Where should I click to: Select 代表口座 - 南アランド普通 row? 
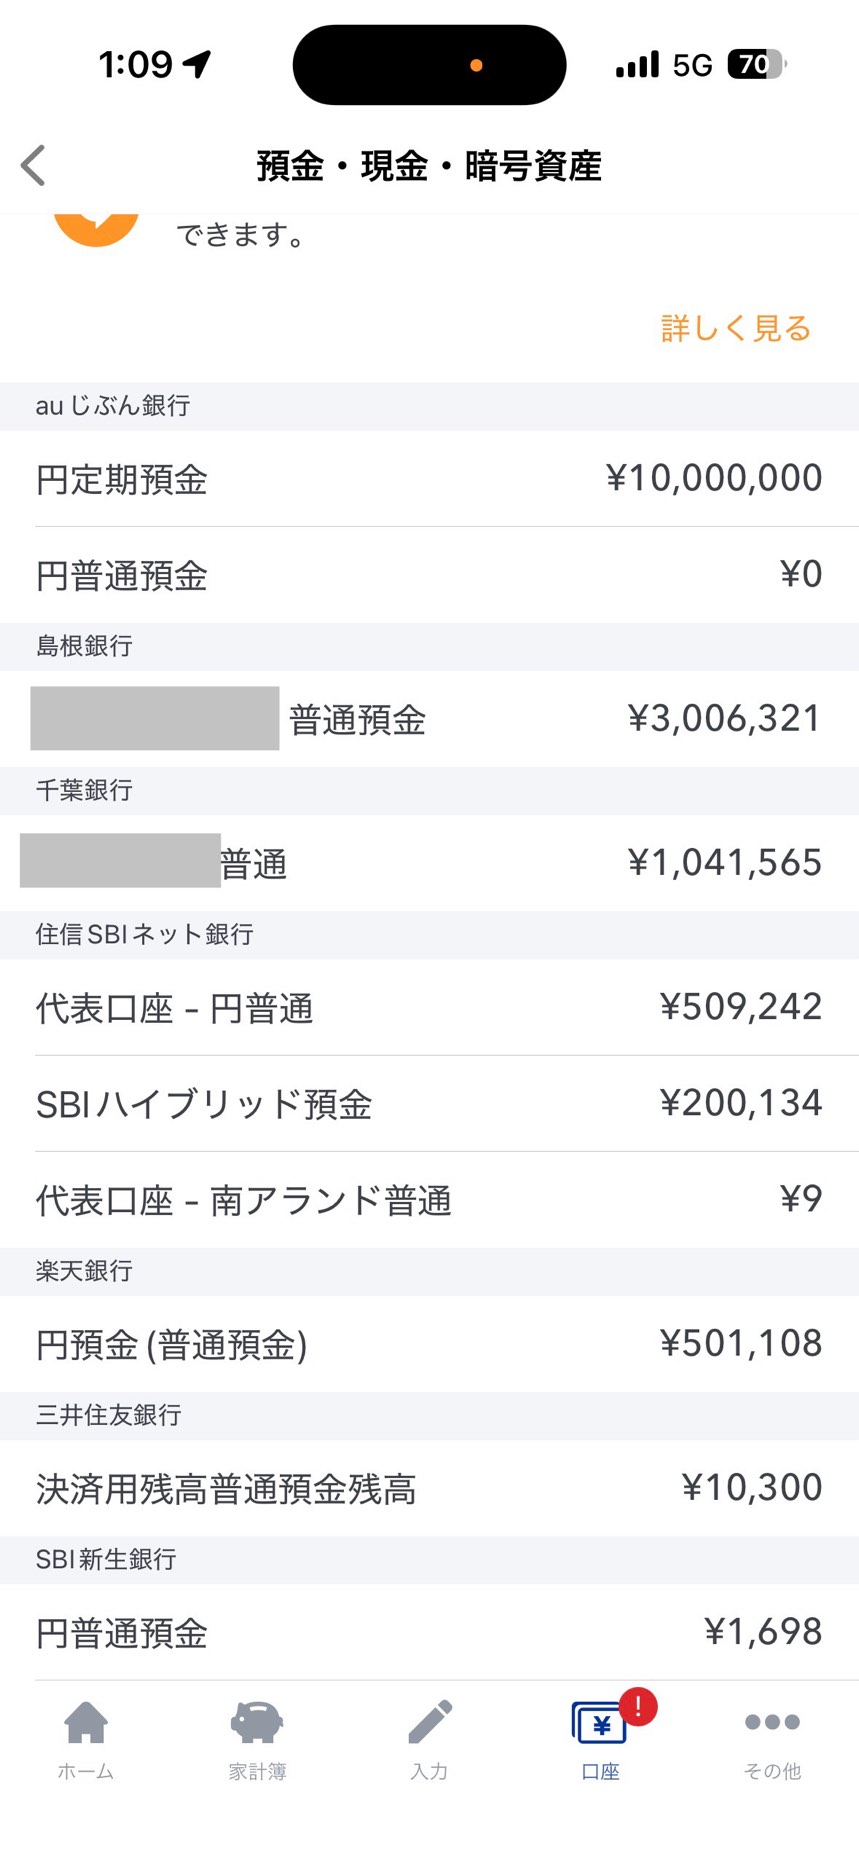click(x=429, y=1199)
